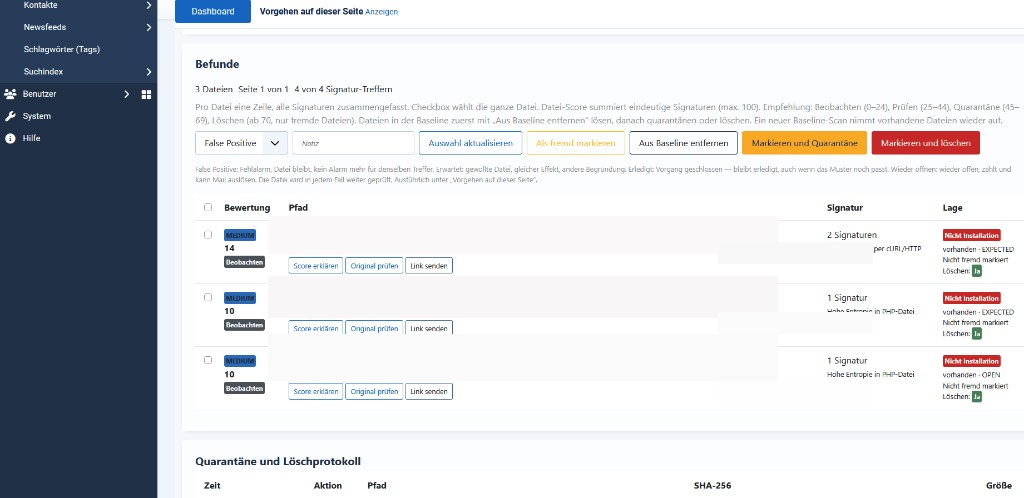This screenshot has width=1024, height=498.
Task: Click Score erklären for the score 14 row
Action: (315, 266)
